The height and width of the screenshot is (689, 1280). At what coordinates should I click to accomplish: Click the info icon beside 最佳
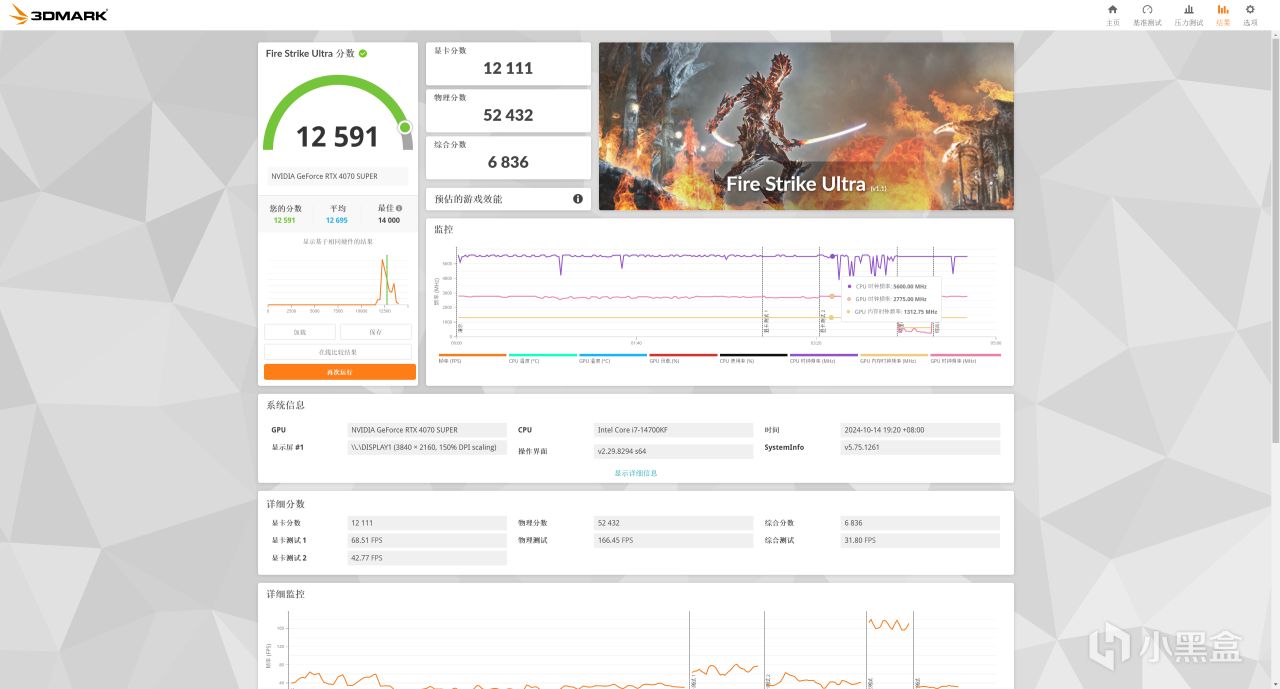(x=399, y=208)
